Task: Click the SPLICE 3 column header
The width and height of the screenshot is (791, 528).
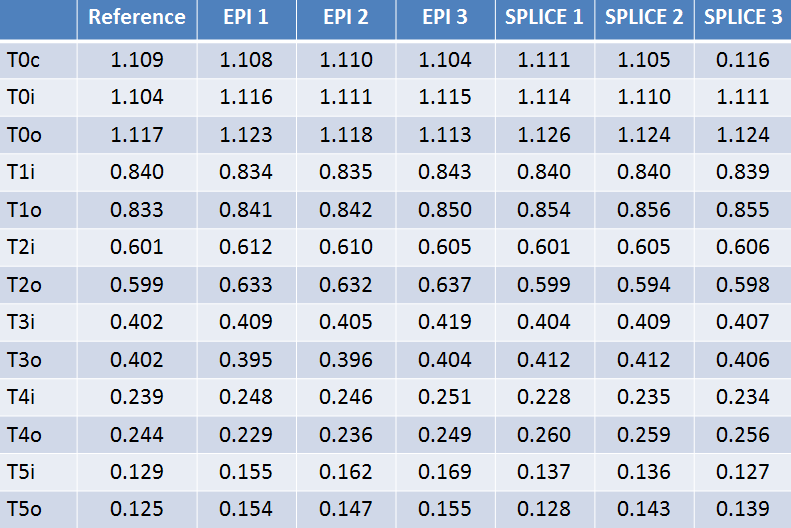Action: click(x=743, y=18)
